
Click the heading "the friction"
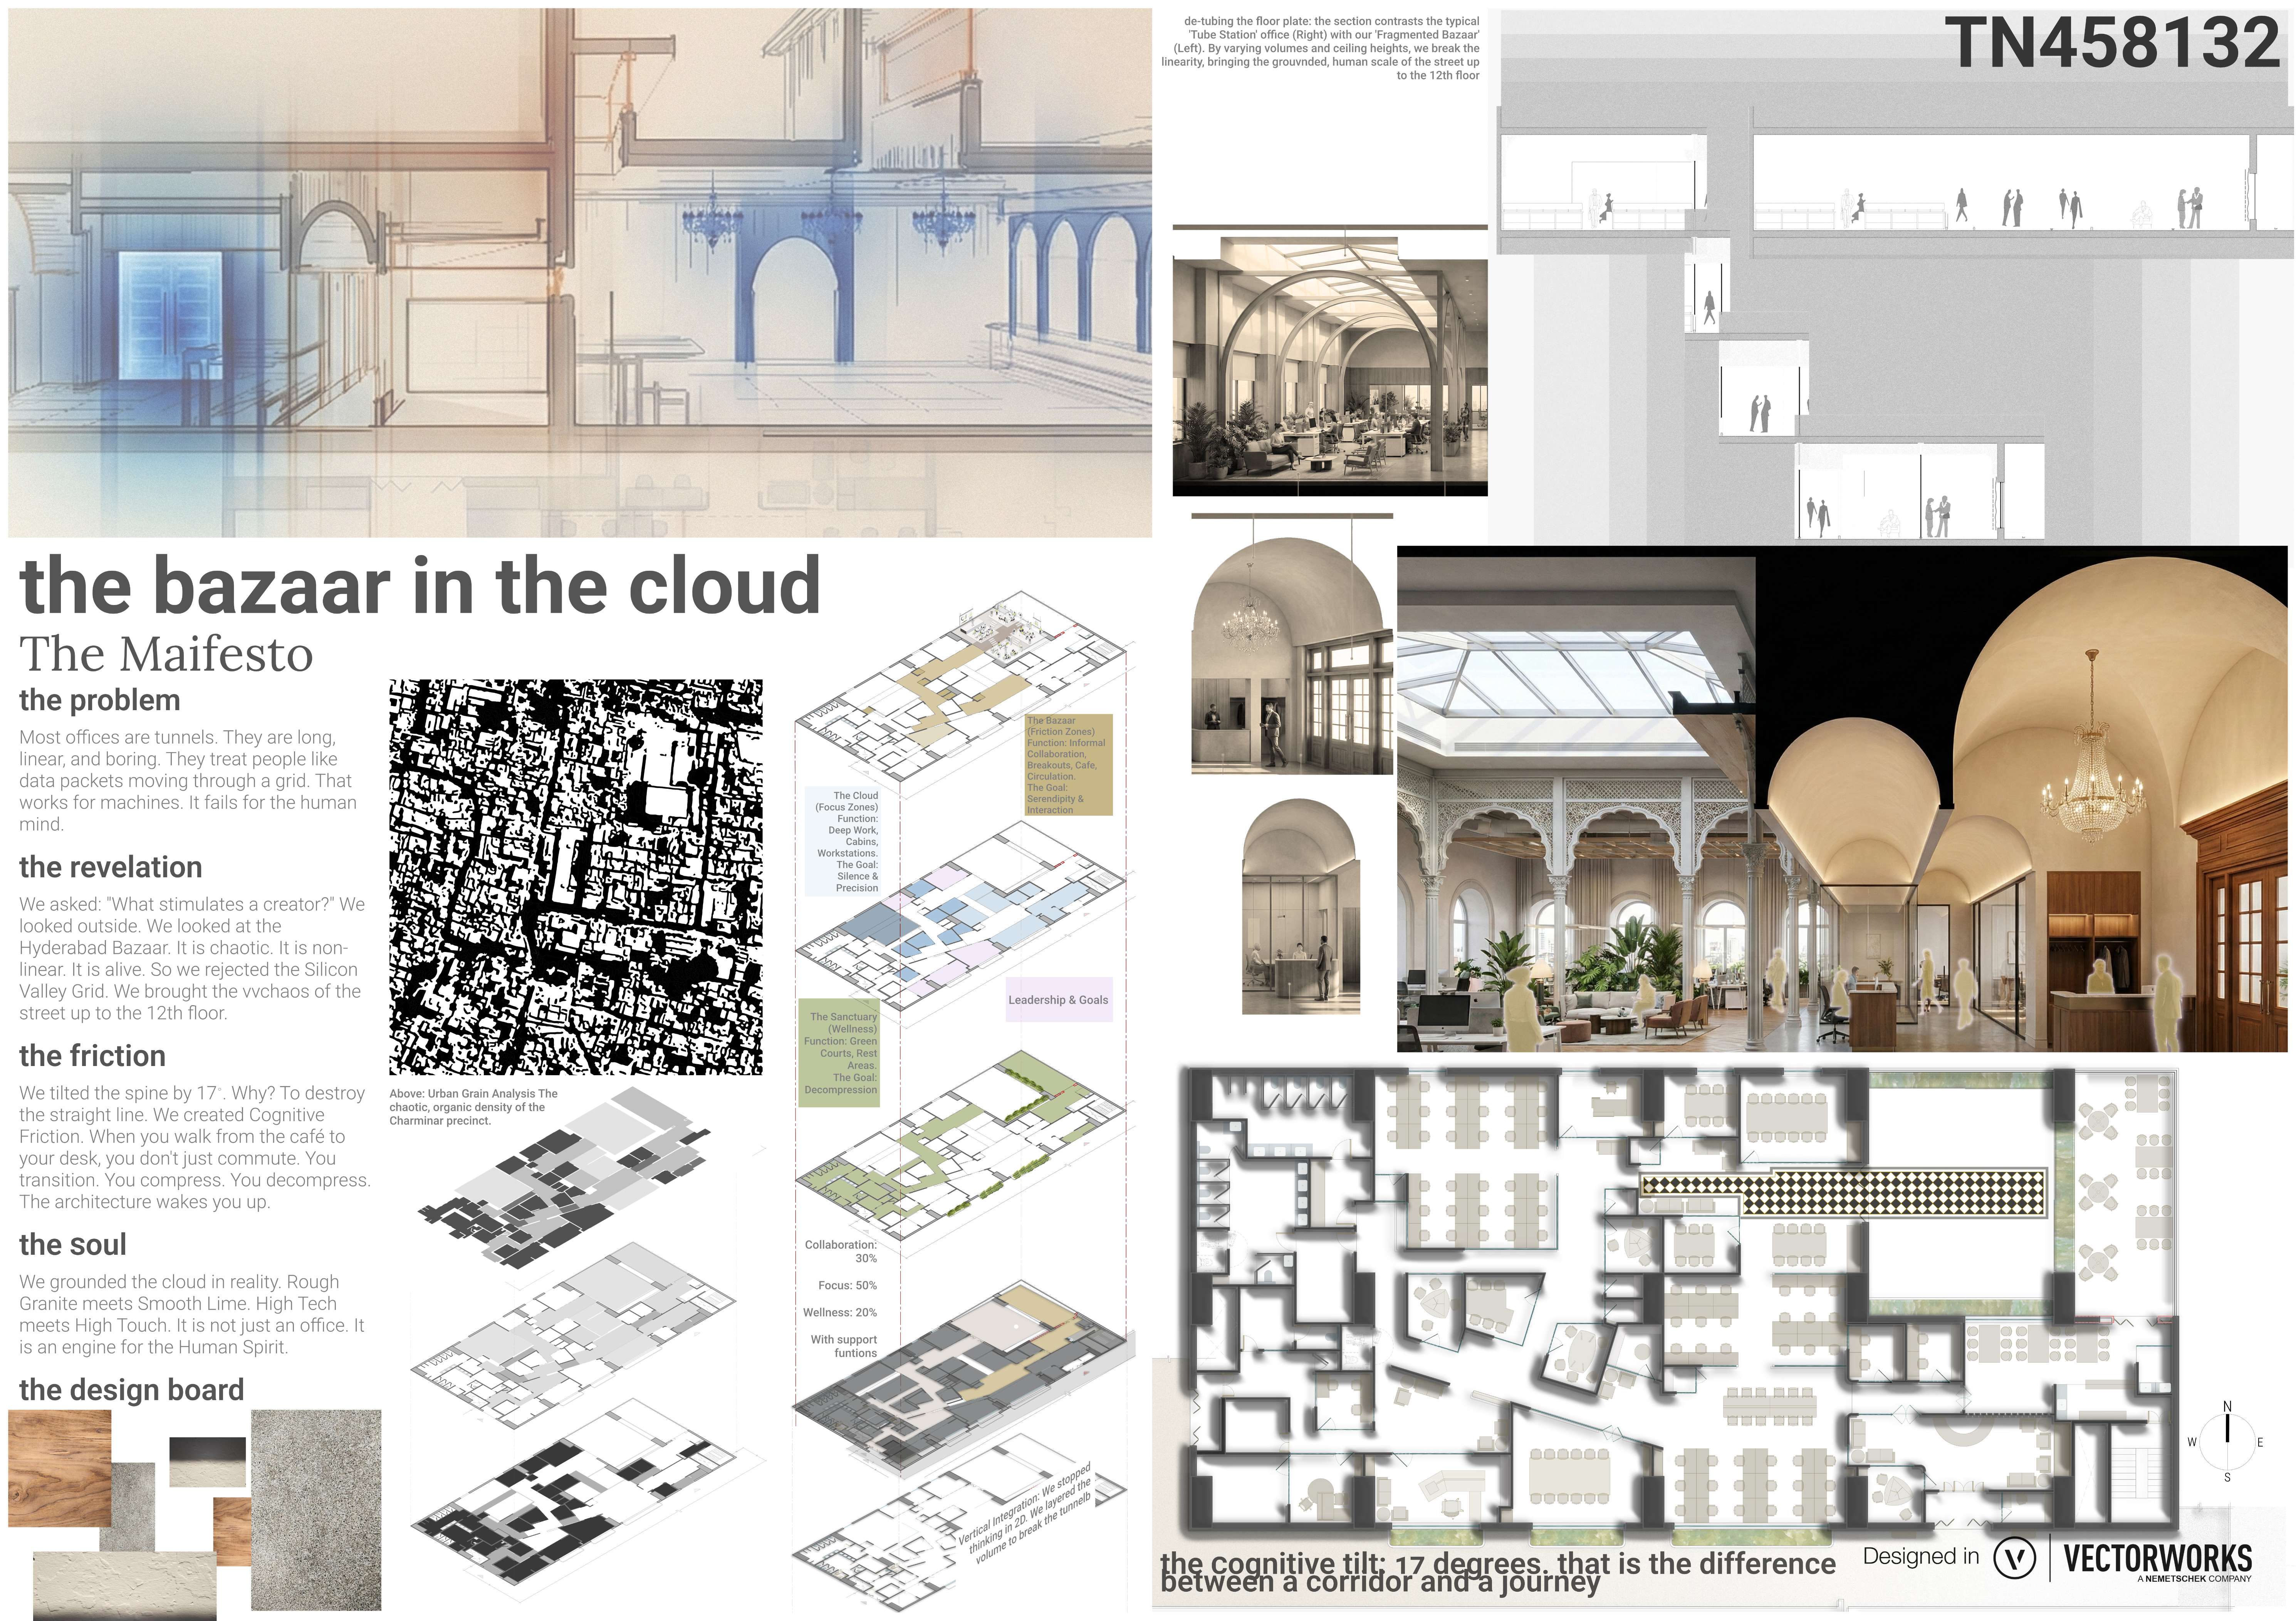click(x=92, y=1056)
